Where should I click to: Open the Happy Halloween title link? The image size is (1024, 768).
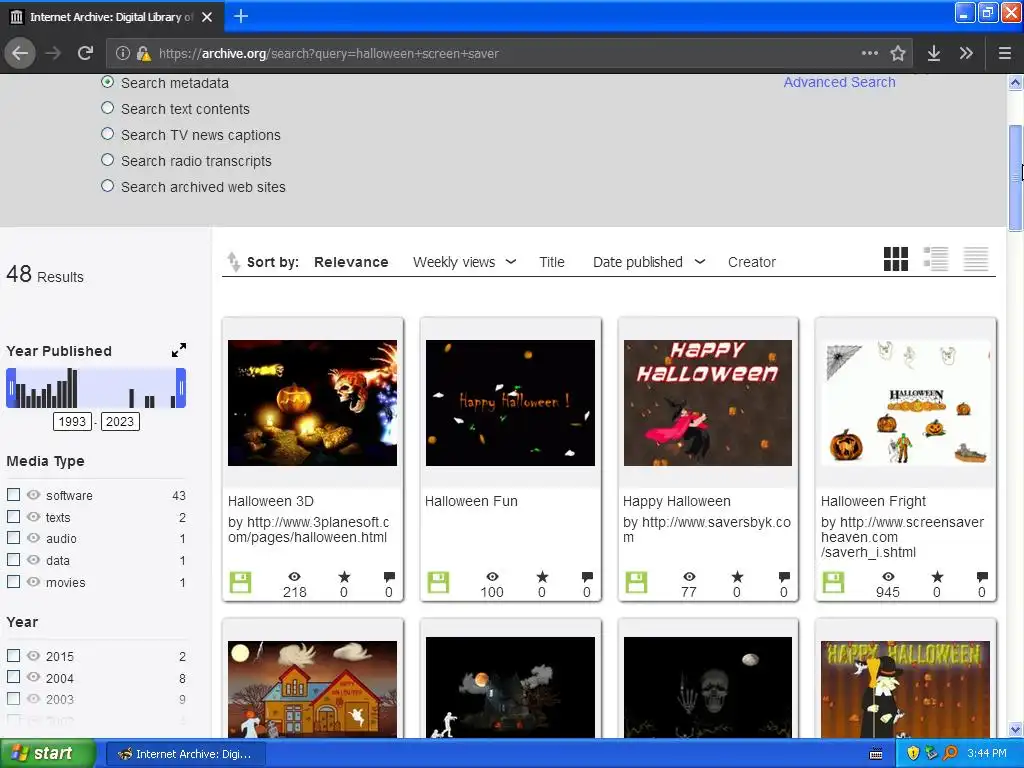tap(677, 501)
